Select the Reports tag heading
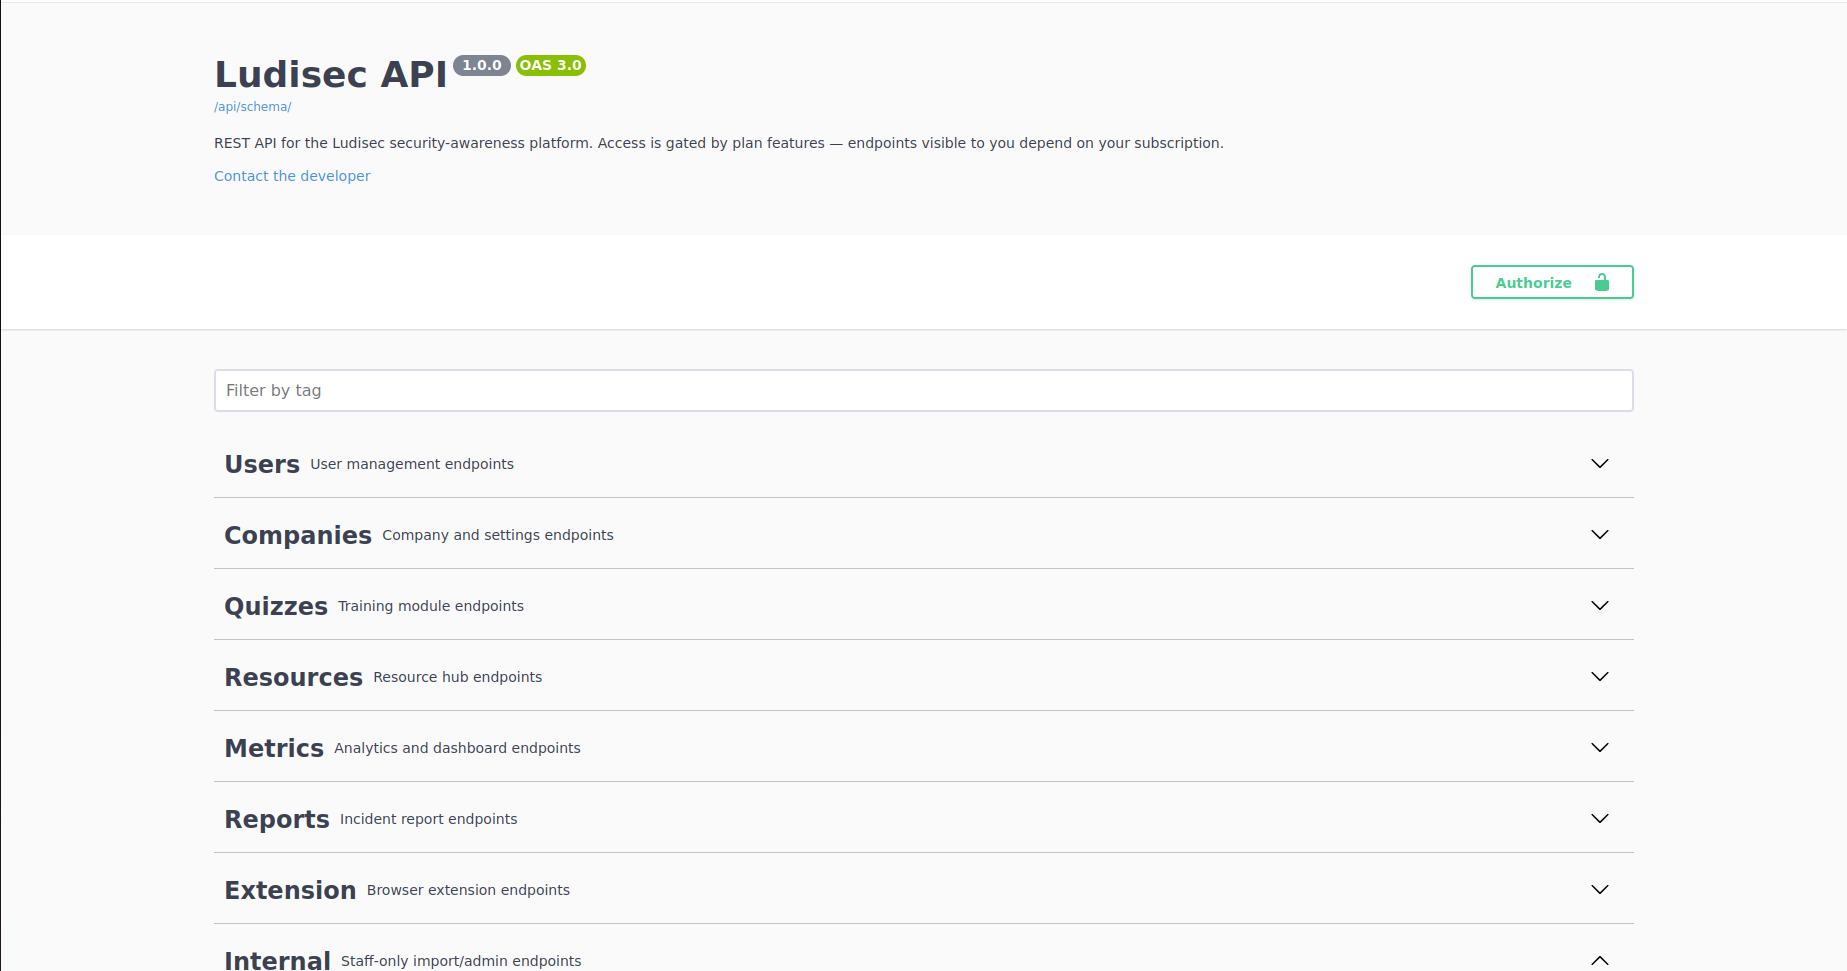The width and height of the screenshot is (1847, 971). [x=277, y=819]
